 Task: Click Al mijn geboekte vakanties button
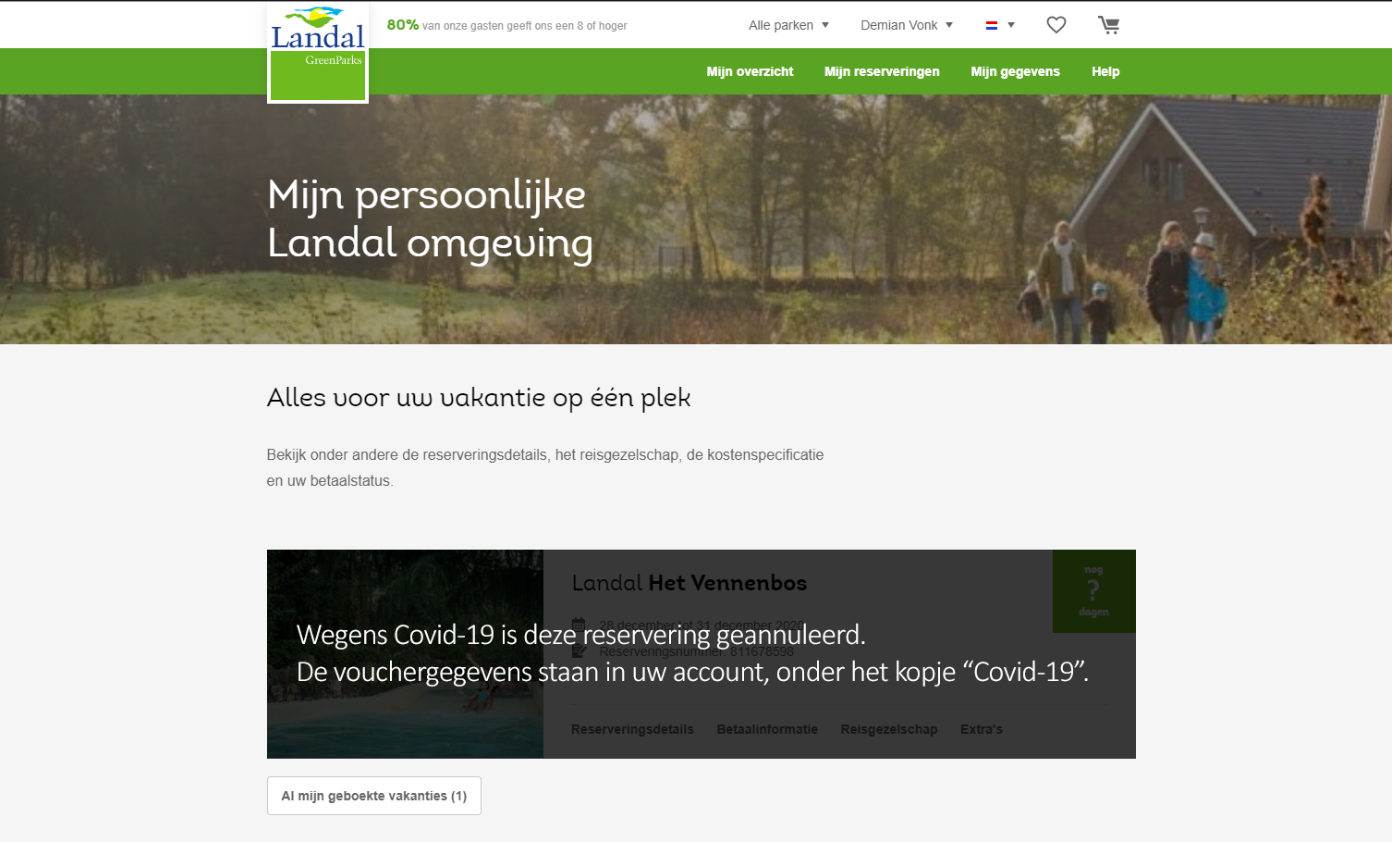click(374, 796)
